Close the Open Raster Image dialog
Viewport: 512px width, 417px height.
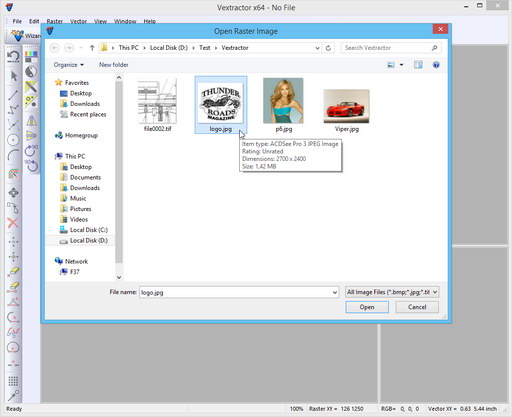click(440, 29)
